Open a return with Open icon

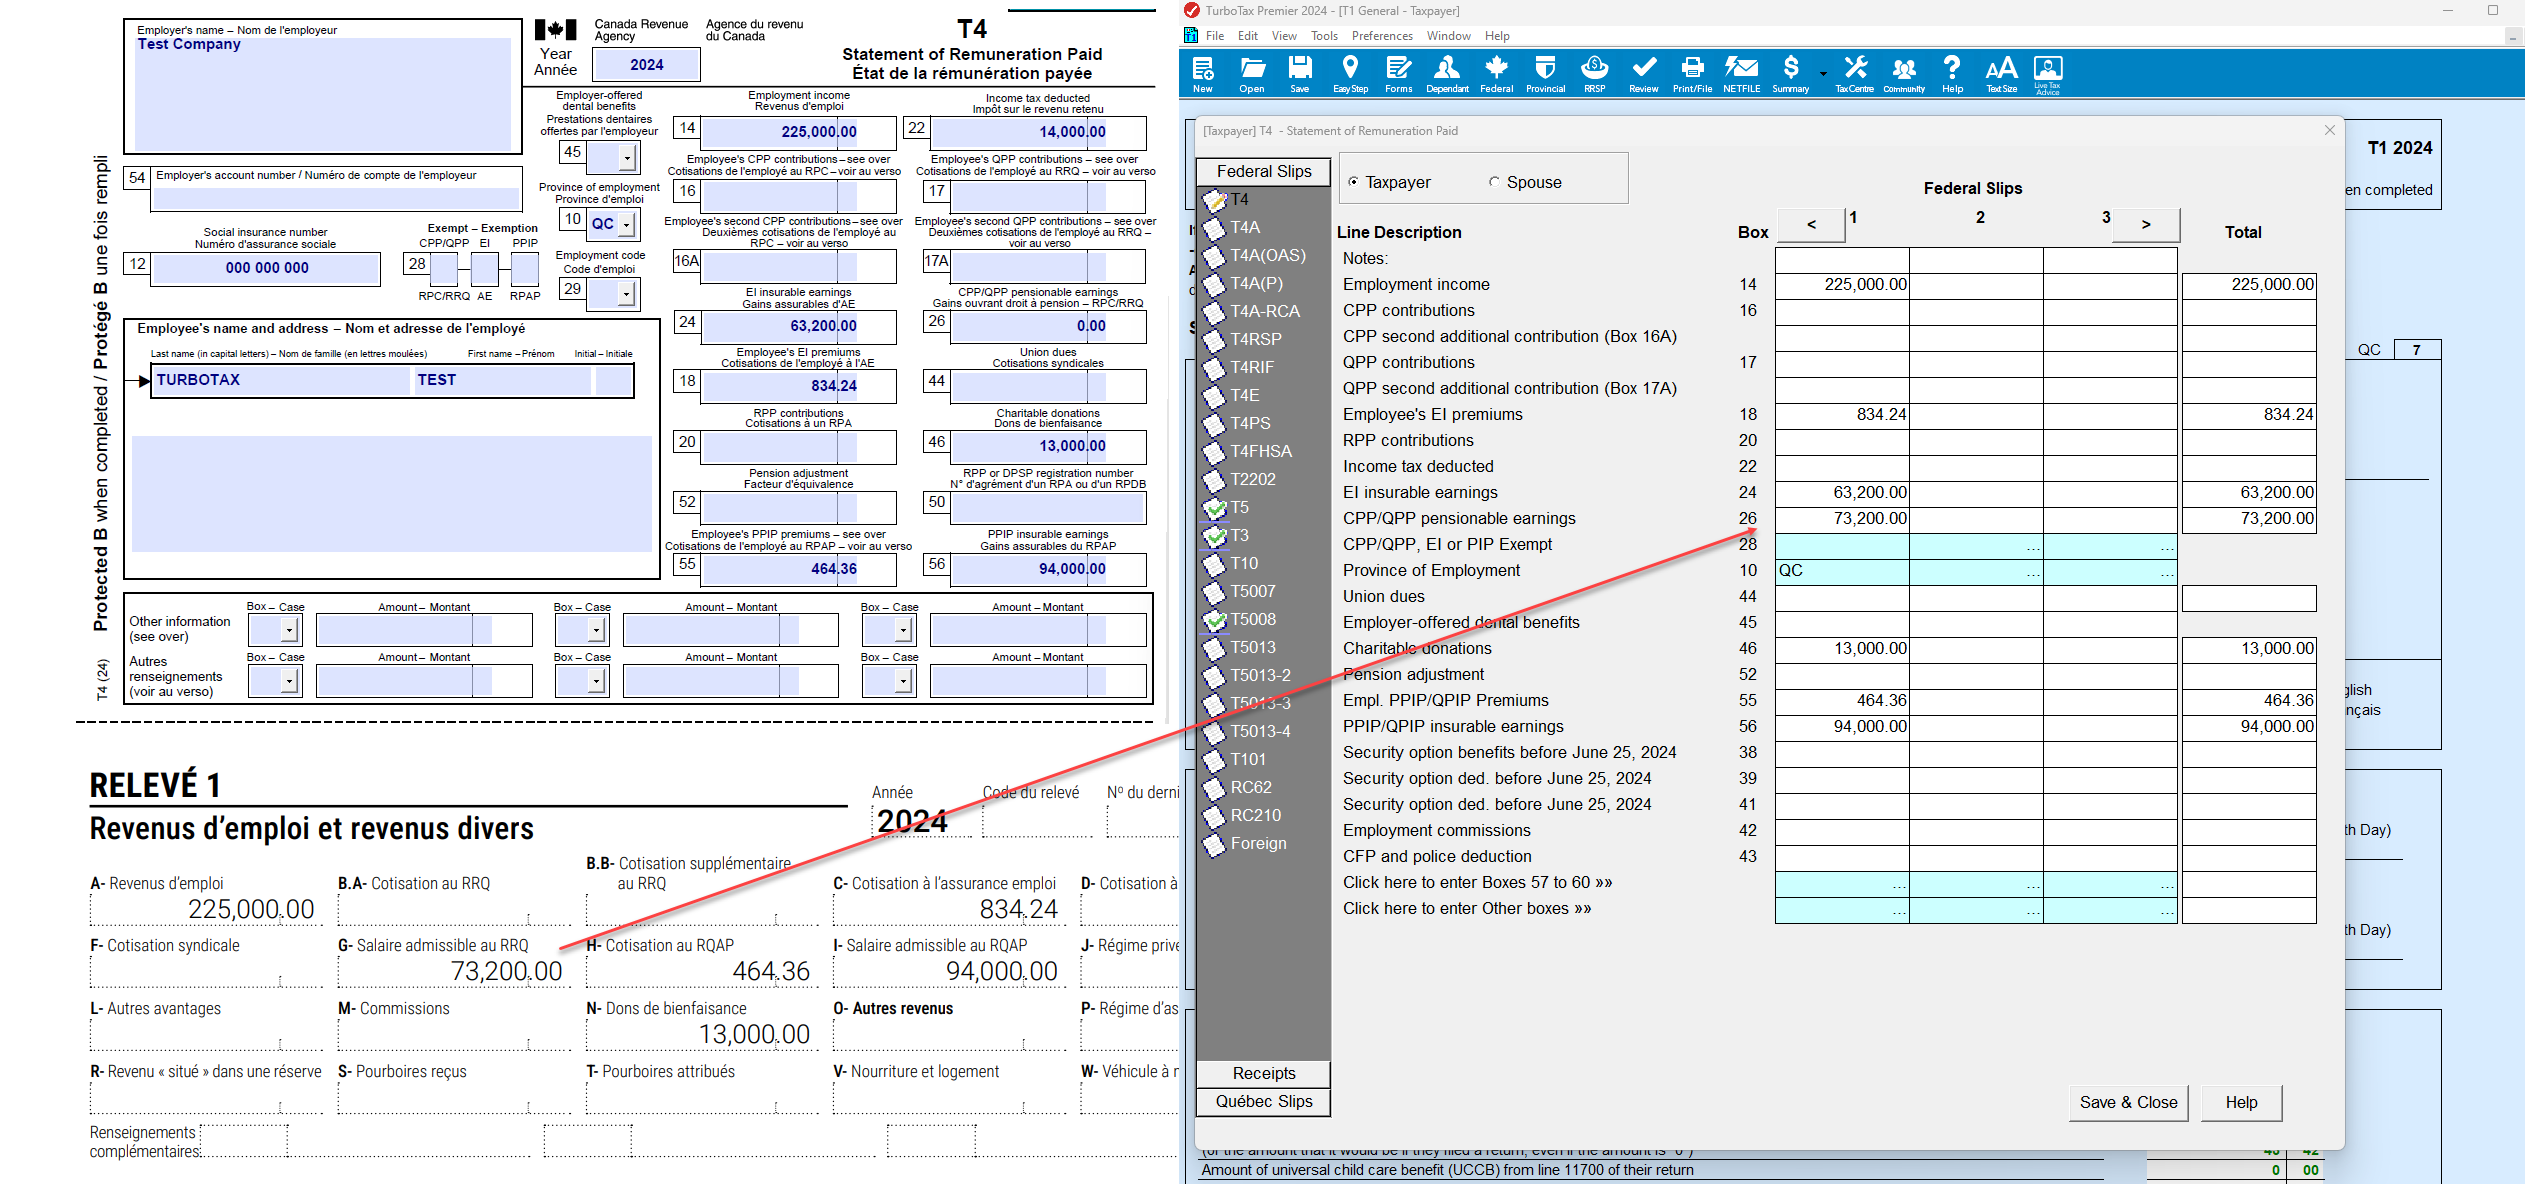(x=1252, y=74)
